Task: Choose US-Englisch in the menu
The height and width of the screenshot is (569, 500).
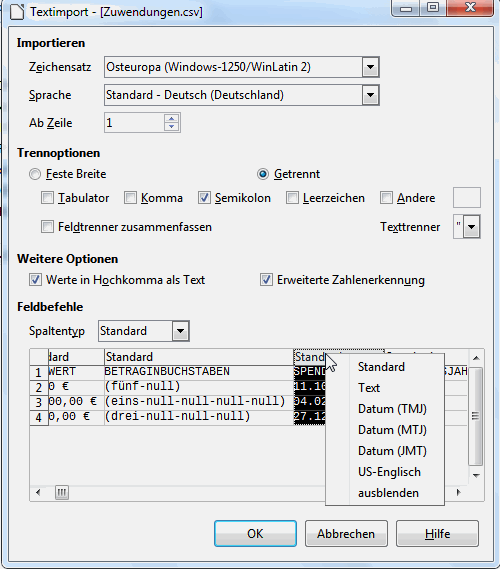Action: pos(389,472)
